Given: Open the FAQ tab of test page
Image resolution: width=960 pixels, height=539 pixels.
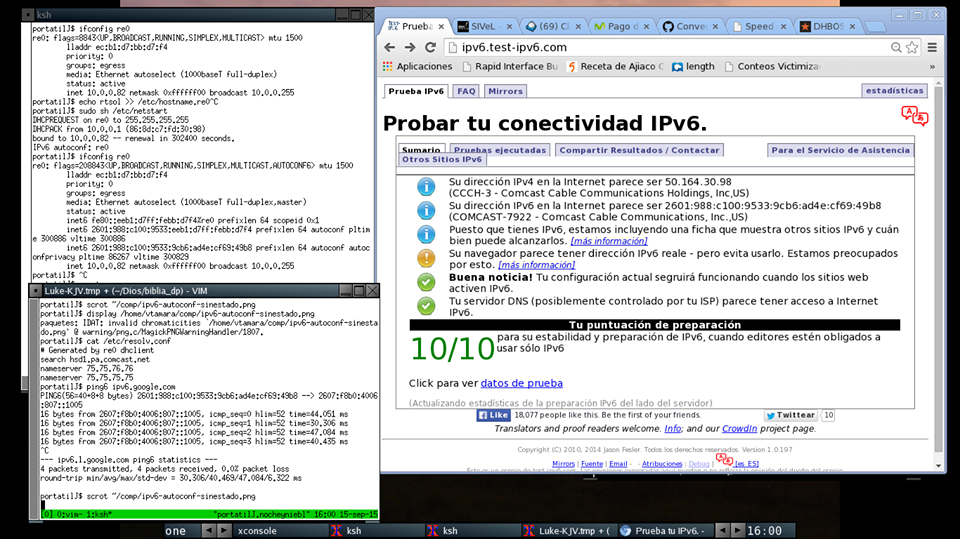Looking at the screenshot, I should 466,91.
